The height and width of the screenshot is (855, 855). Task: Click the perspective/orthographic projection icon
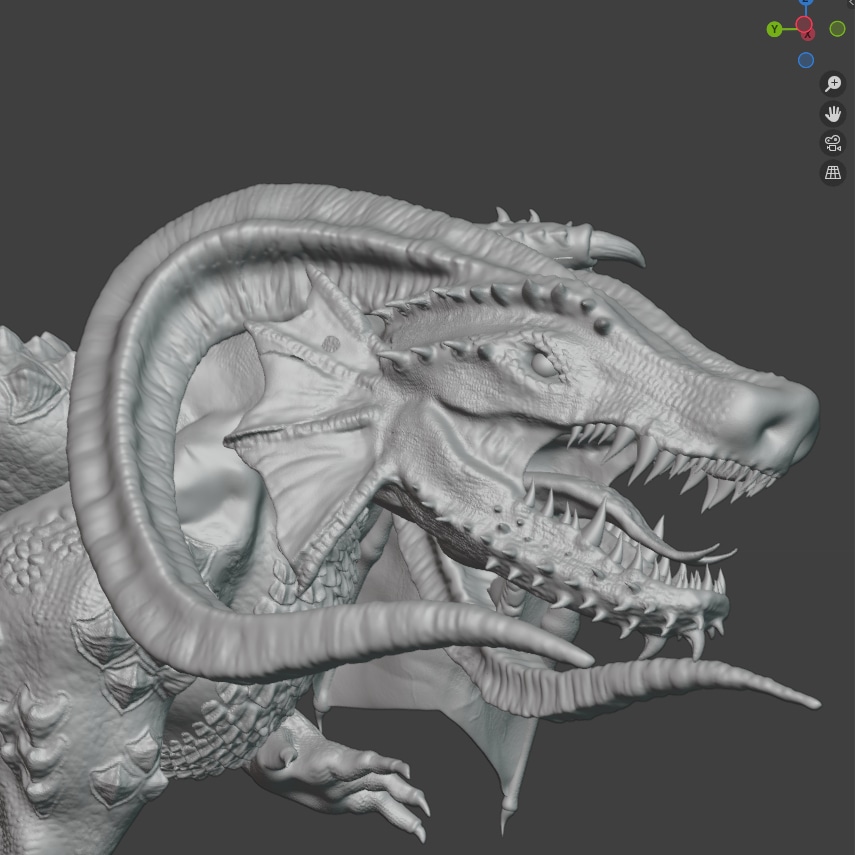833,172
